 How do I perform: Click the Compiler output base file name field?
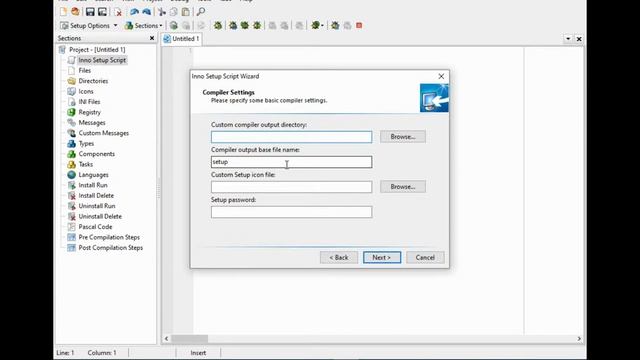291,162
